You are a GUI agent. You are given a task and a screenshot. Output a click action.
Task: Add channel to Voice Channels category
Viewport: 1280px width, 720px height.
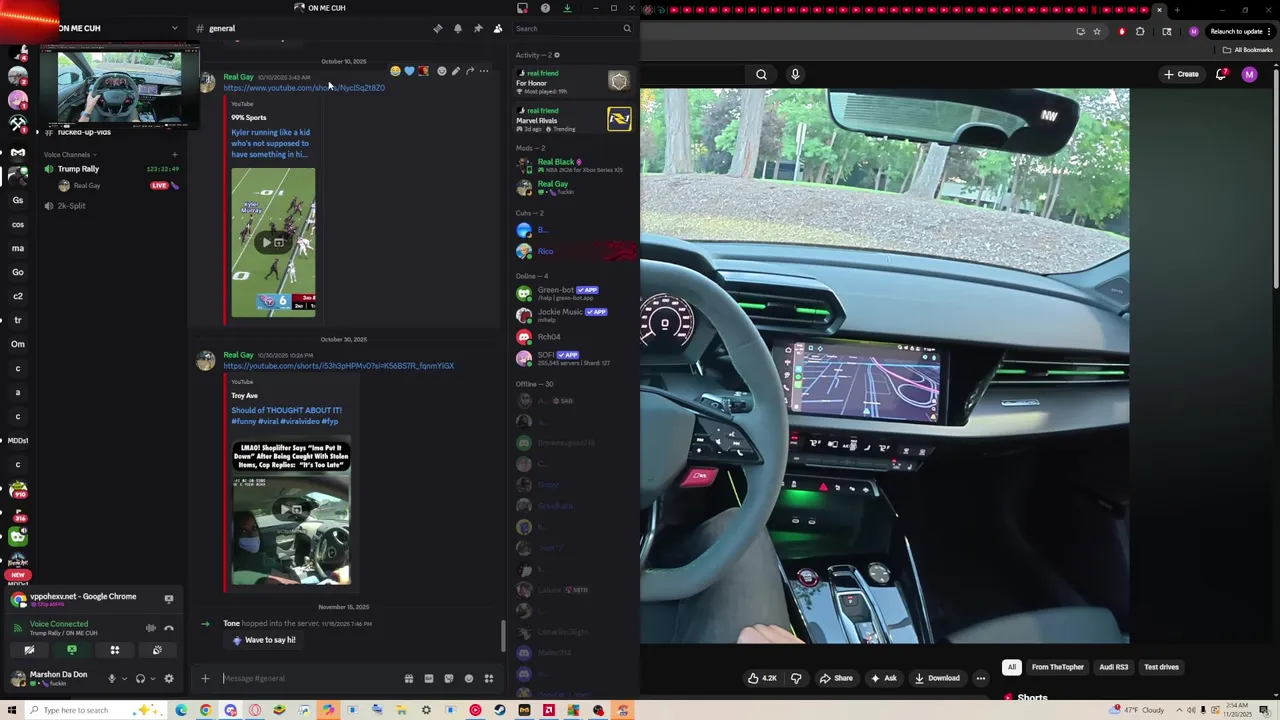[x=174, y=155]
